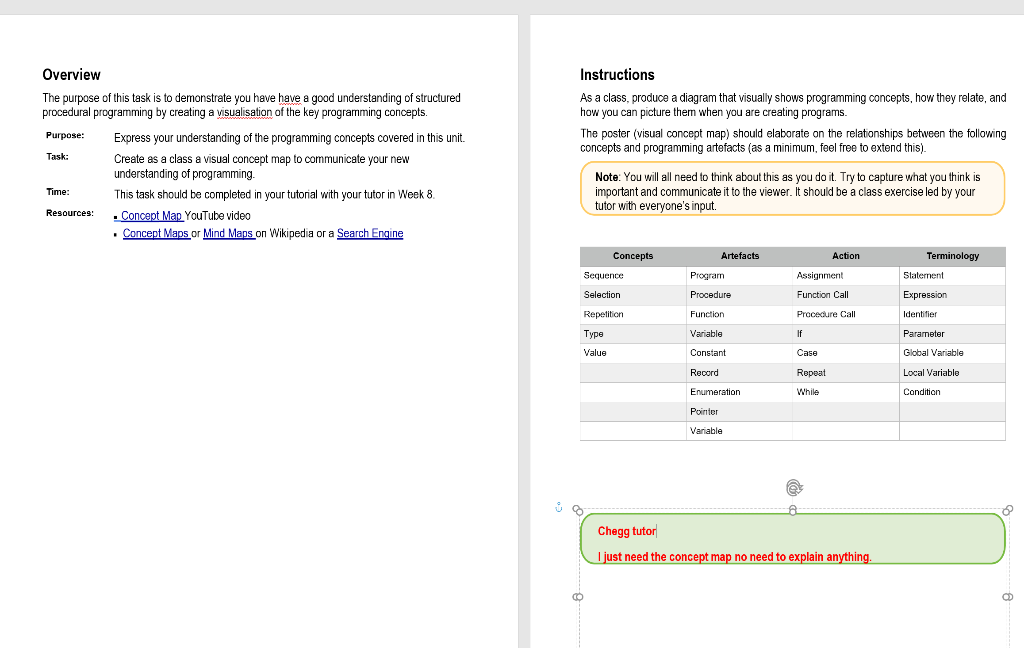Select the Overview heading on the left page
The image size is (1024, 648).
71,74
